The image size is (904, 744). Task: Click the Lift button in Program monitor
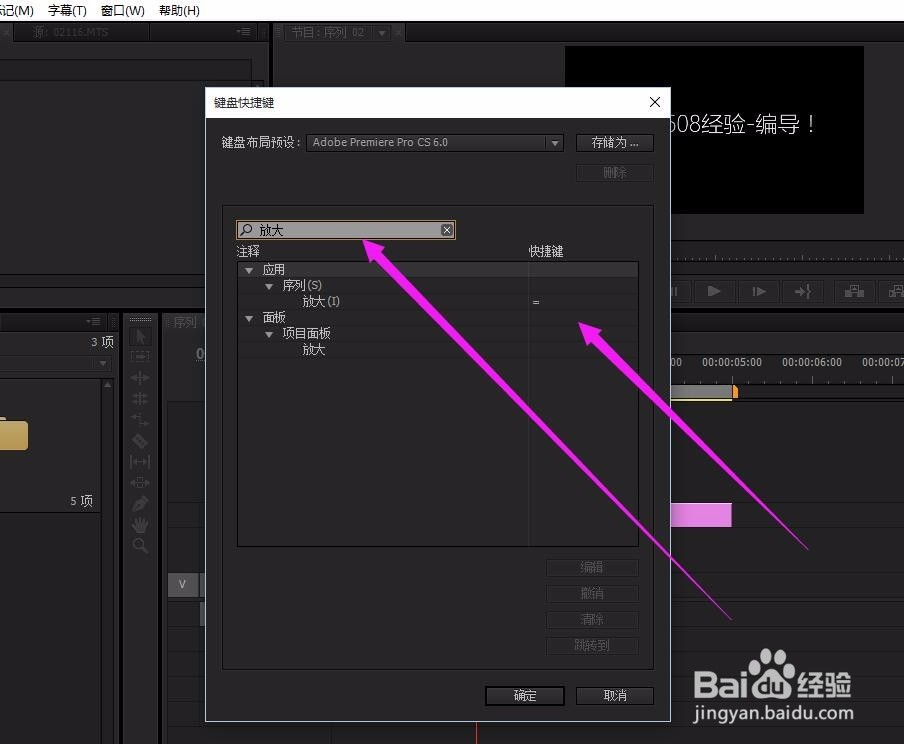point(854,291)
